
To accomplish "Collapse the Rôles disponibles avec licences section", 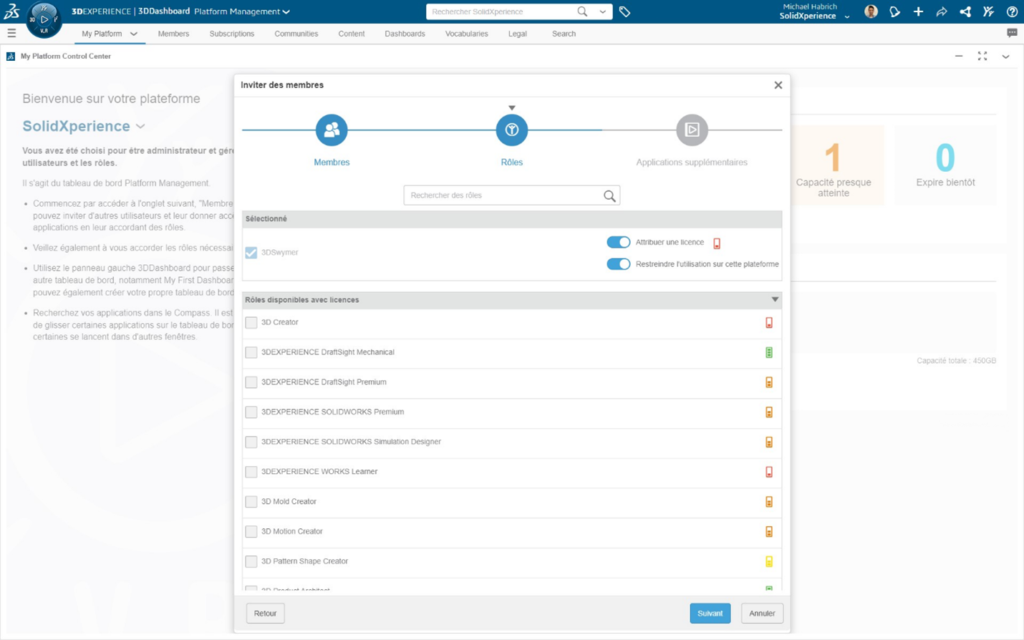I will tap(775, 300).
